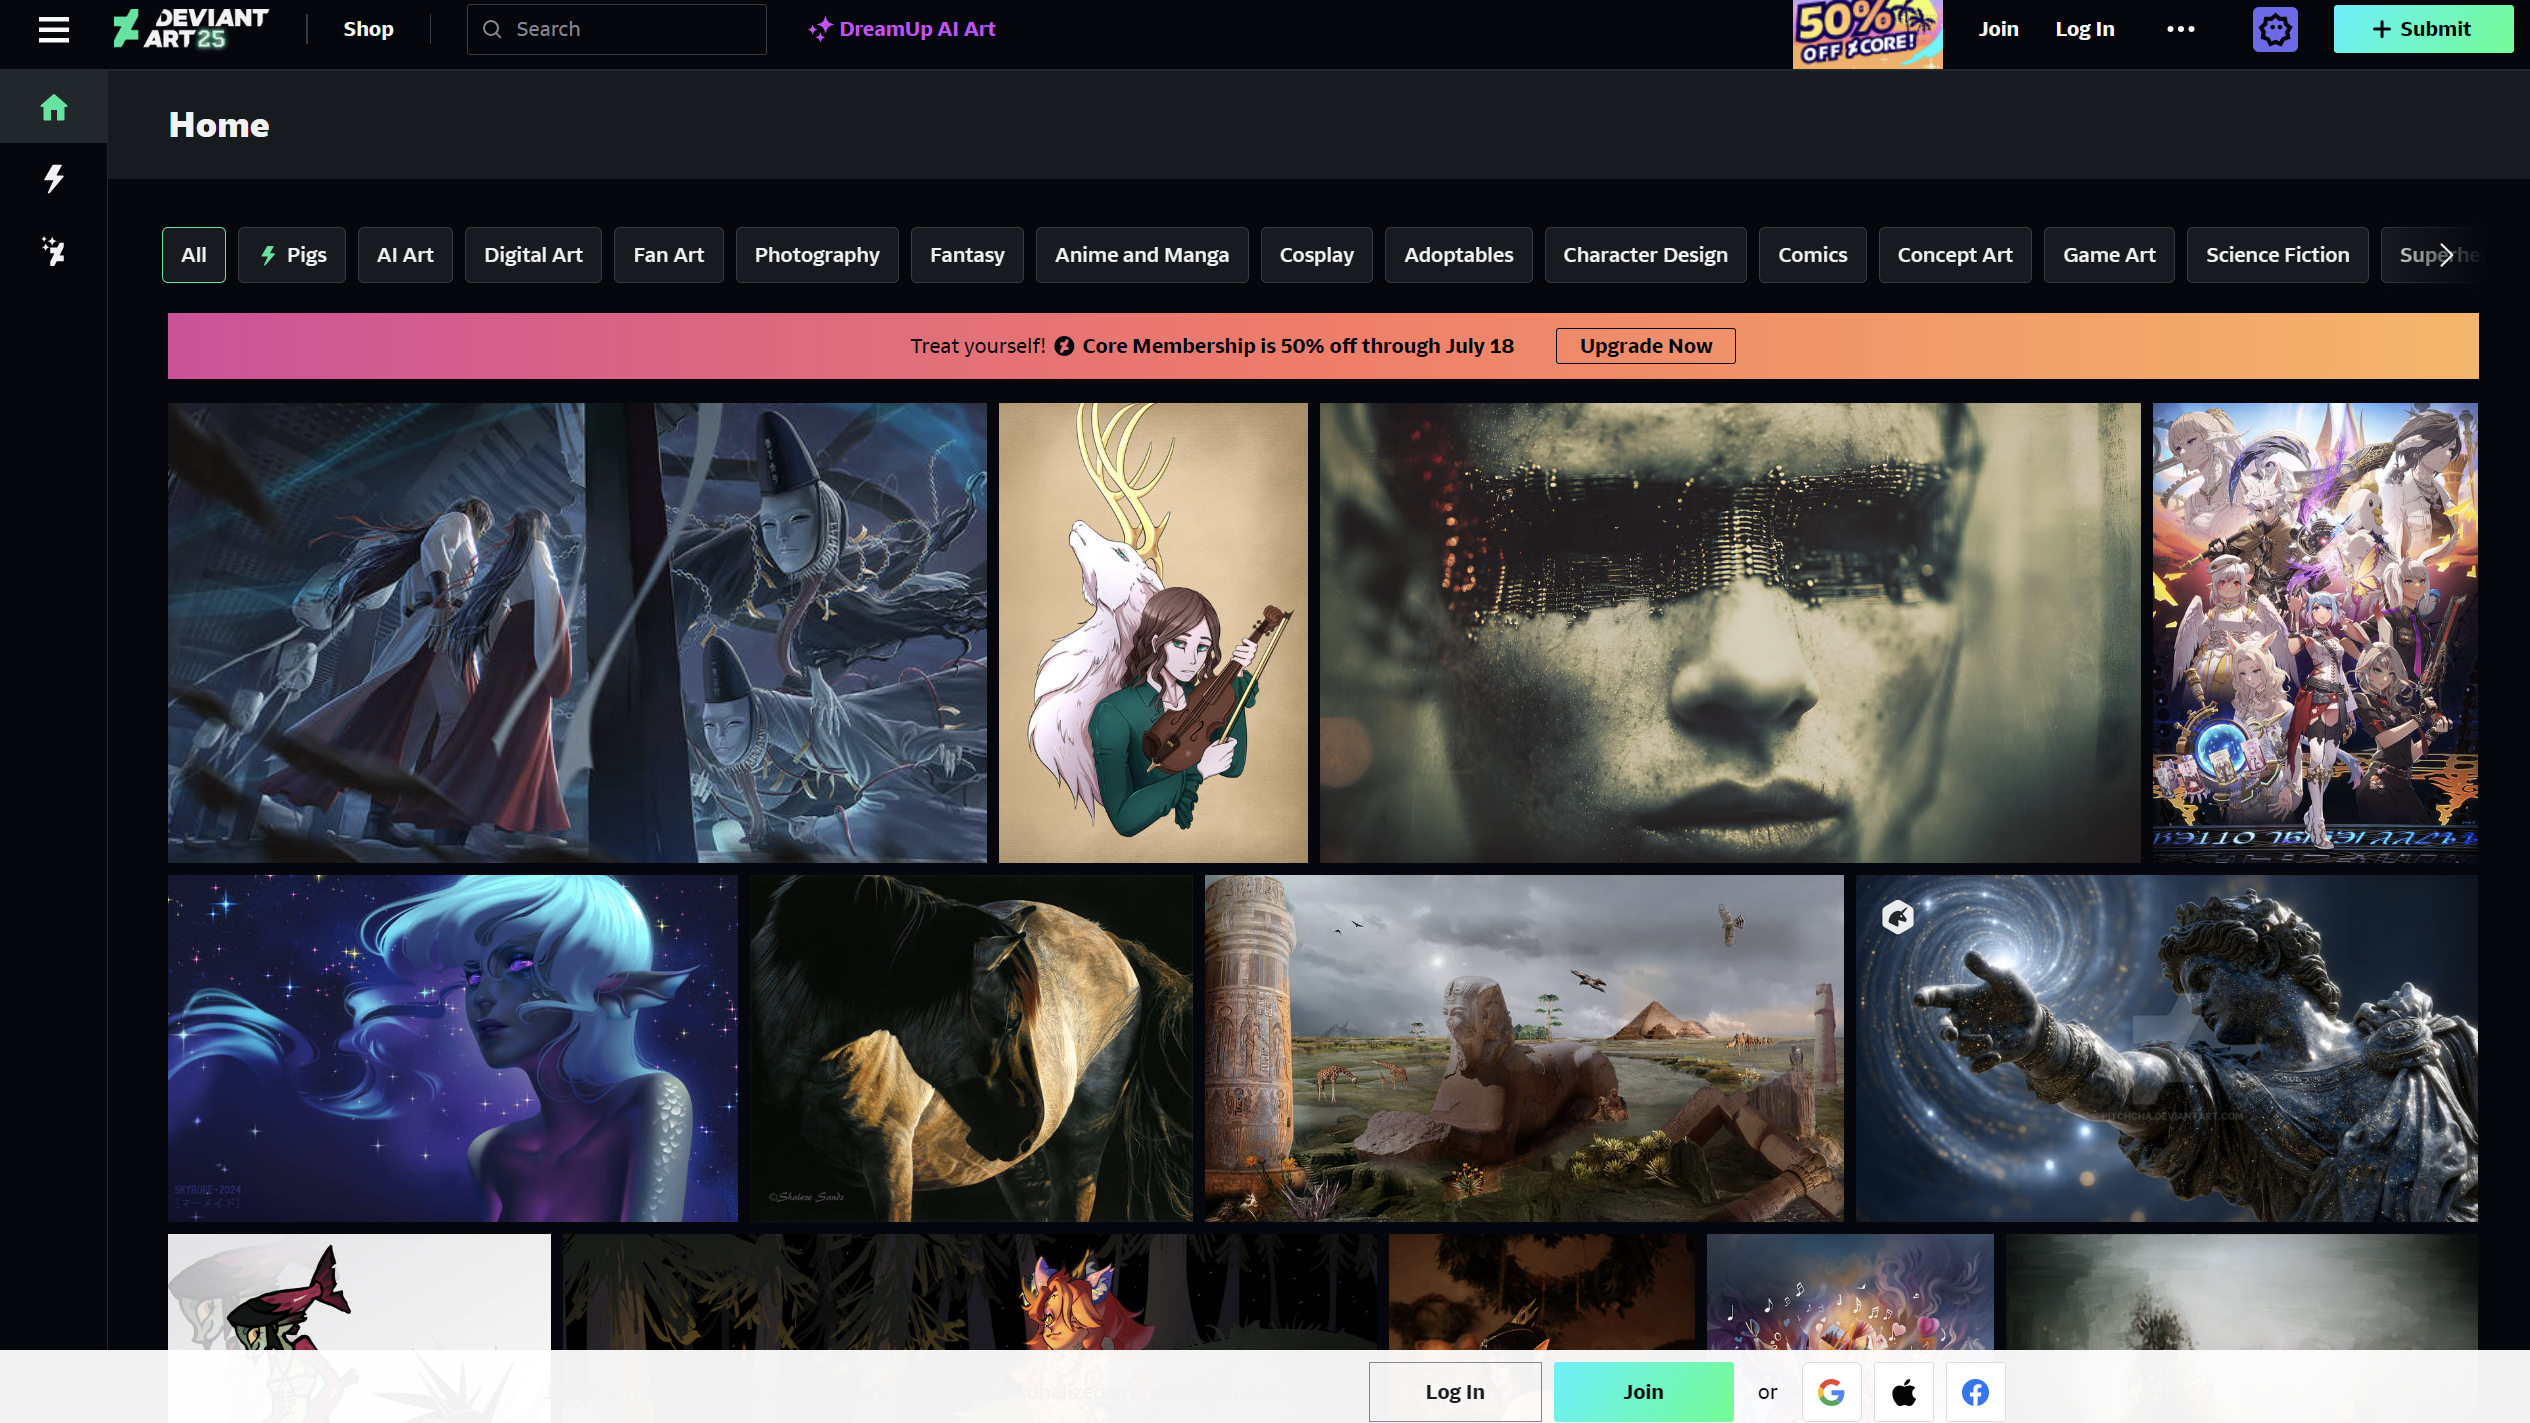Open DreamUp AI Art link

coord(902,29)
